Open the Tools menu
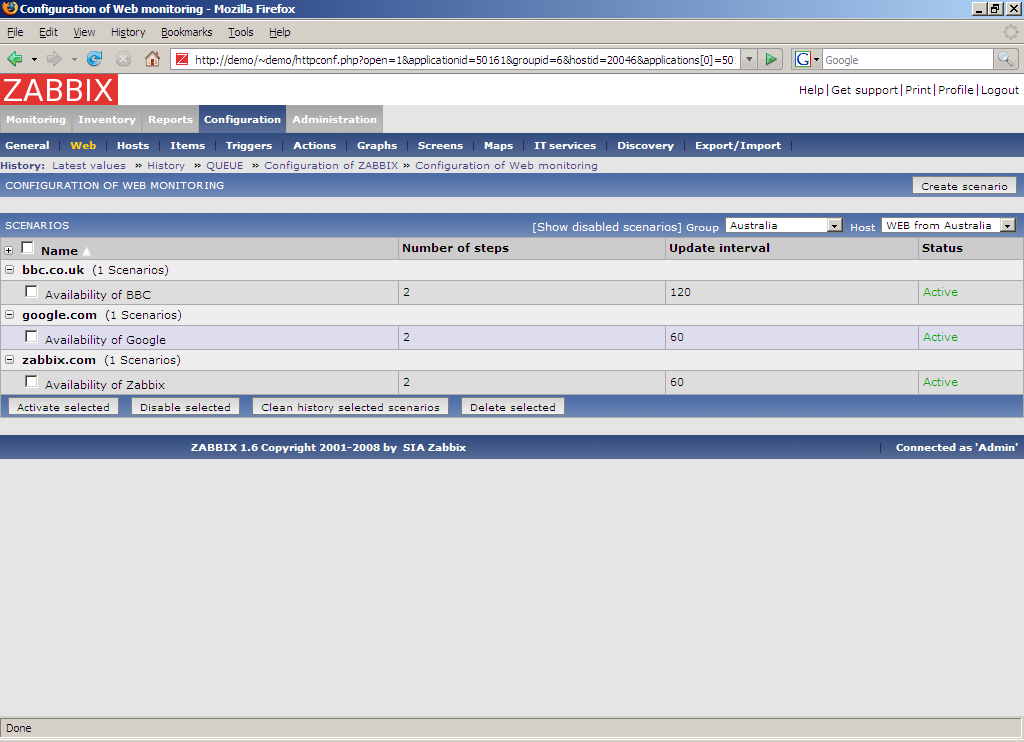The height and width of the screenshot is (742, 1024). point(240,32)
